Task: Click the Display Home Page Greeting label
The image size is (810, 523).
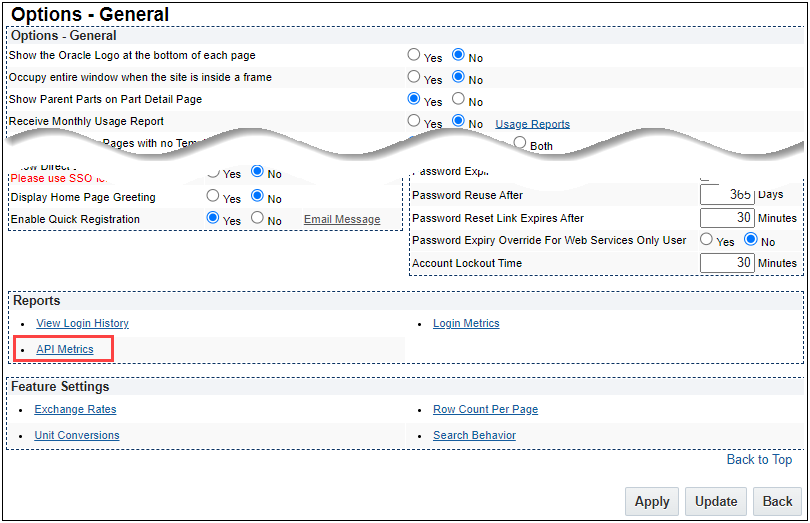Action: (x=83, y=197)
